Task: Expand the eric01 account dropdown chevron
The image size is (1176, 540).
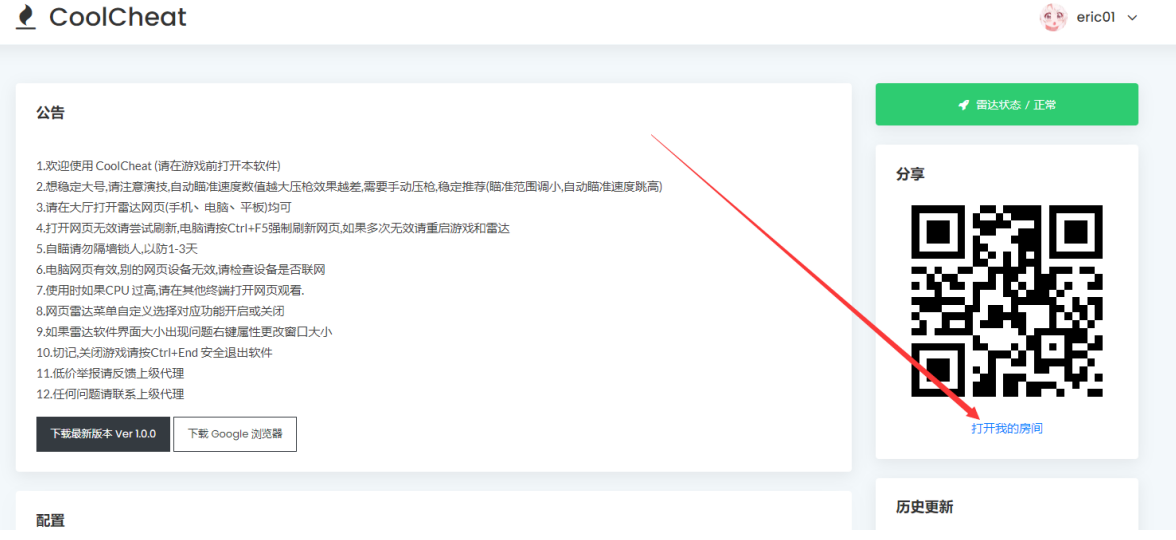Action: click(1132, 18)
